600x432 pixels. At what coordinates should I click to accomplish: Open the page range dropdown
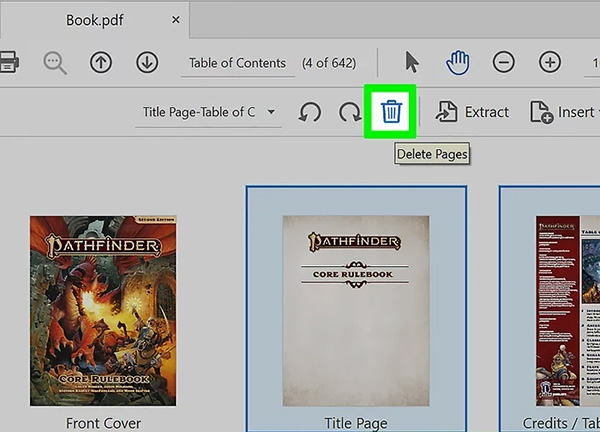point(209,112)
